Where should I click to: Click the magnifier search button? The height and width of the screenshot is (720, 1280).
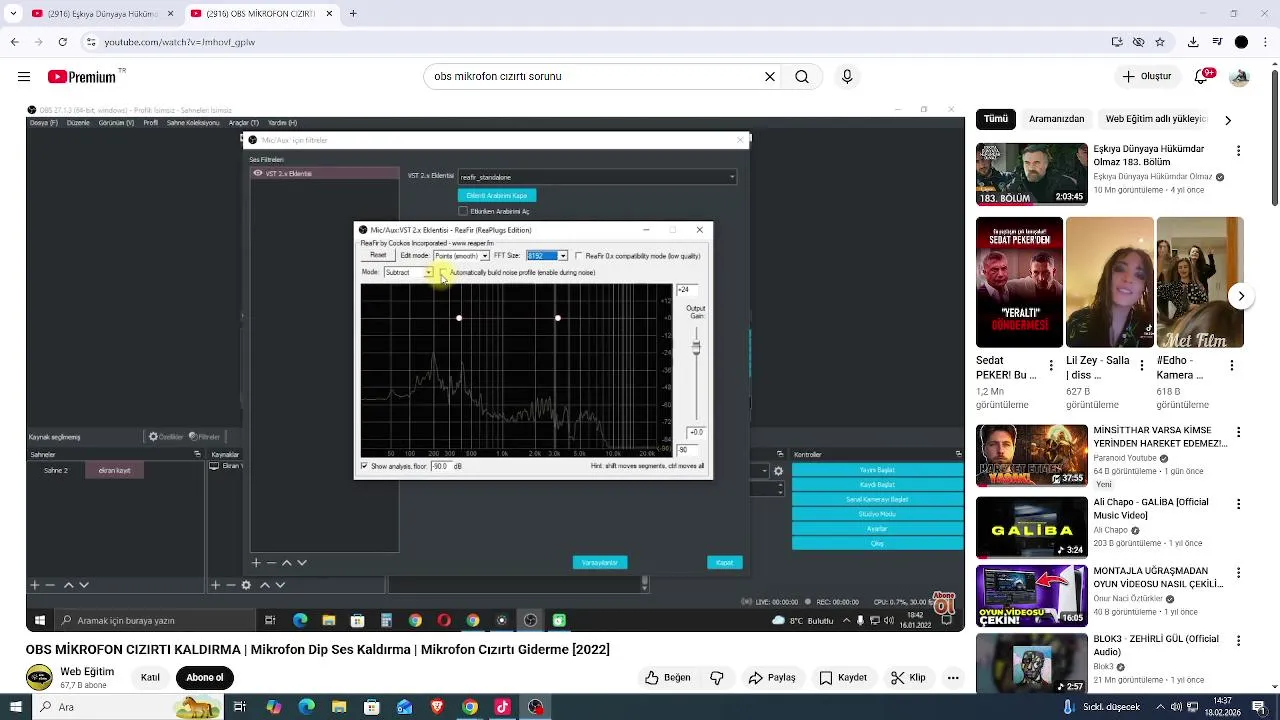click(x=802, y=77)
